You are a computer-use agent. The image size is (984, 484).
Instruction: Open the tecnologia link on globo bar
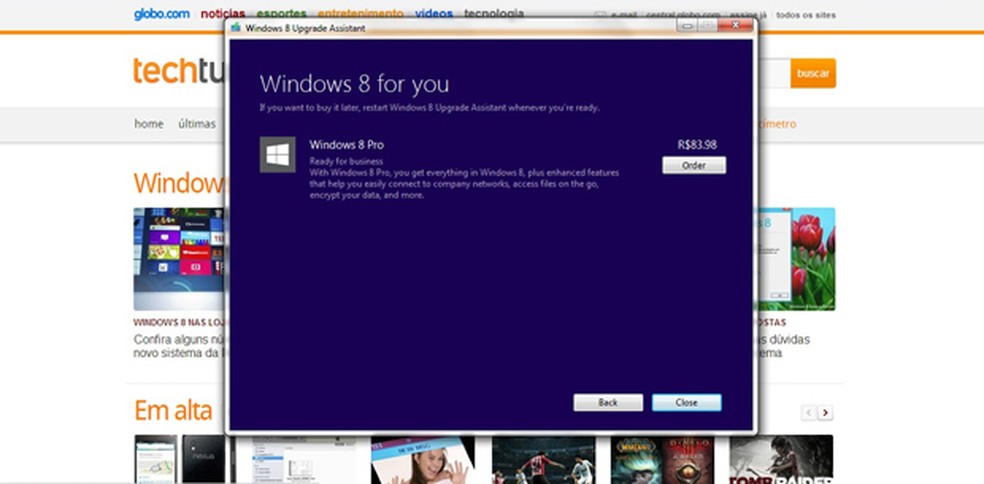[494, 13]
